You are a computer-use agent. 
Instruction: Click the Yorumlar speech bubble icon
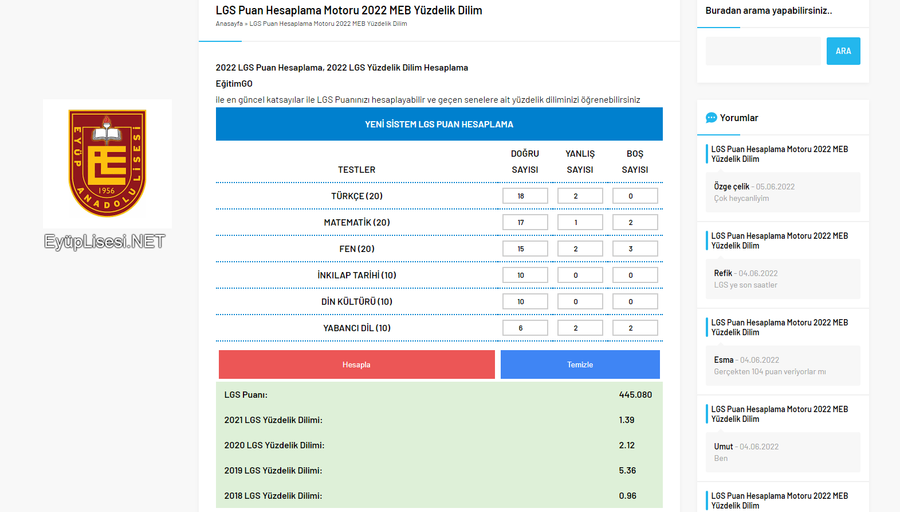(711, 118)
